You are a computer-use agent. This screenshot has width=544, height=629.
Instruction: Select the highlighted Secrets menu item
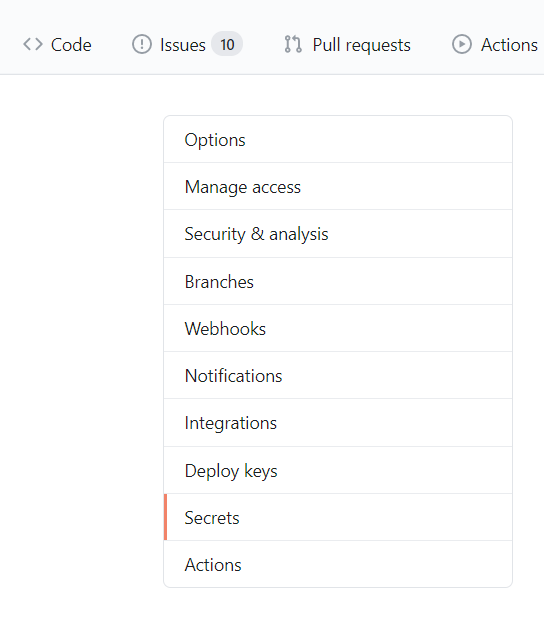point(338,517)
